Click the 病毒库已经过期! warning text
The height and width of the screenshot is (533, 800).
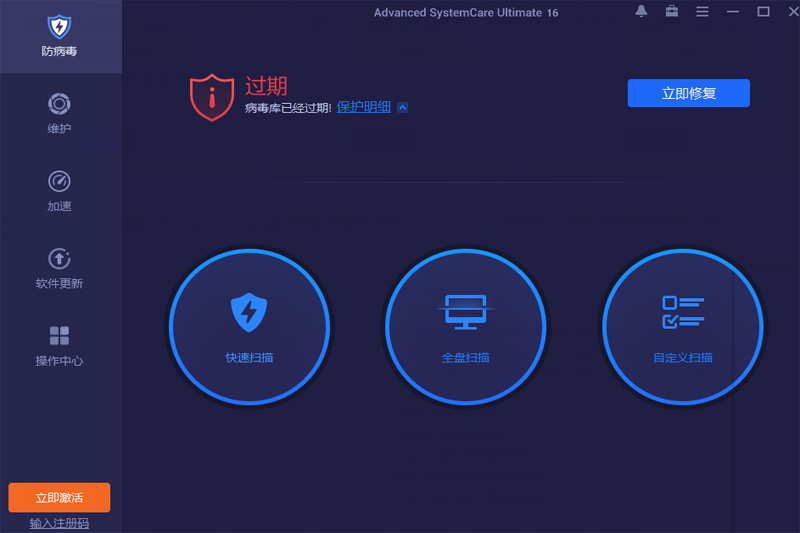tap(288, 108)
